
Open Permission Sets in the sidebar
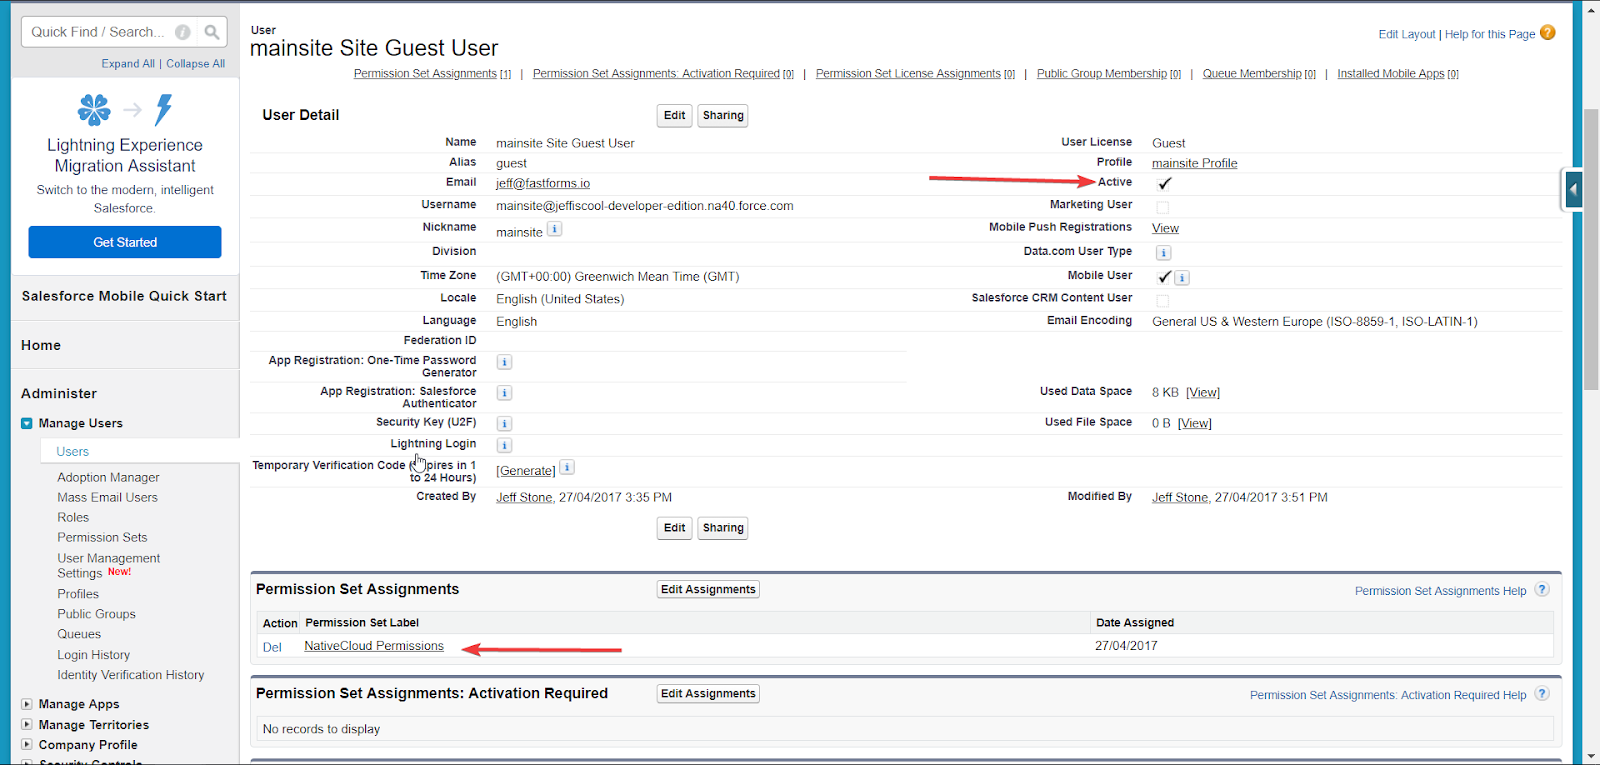[102, 537]
